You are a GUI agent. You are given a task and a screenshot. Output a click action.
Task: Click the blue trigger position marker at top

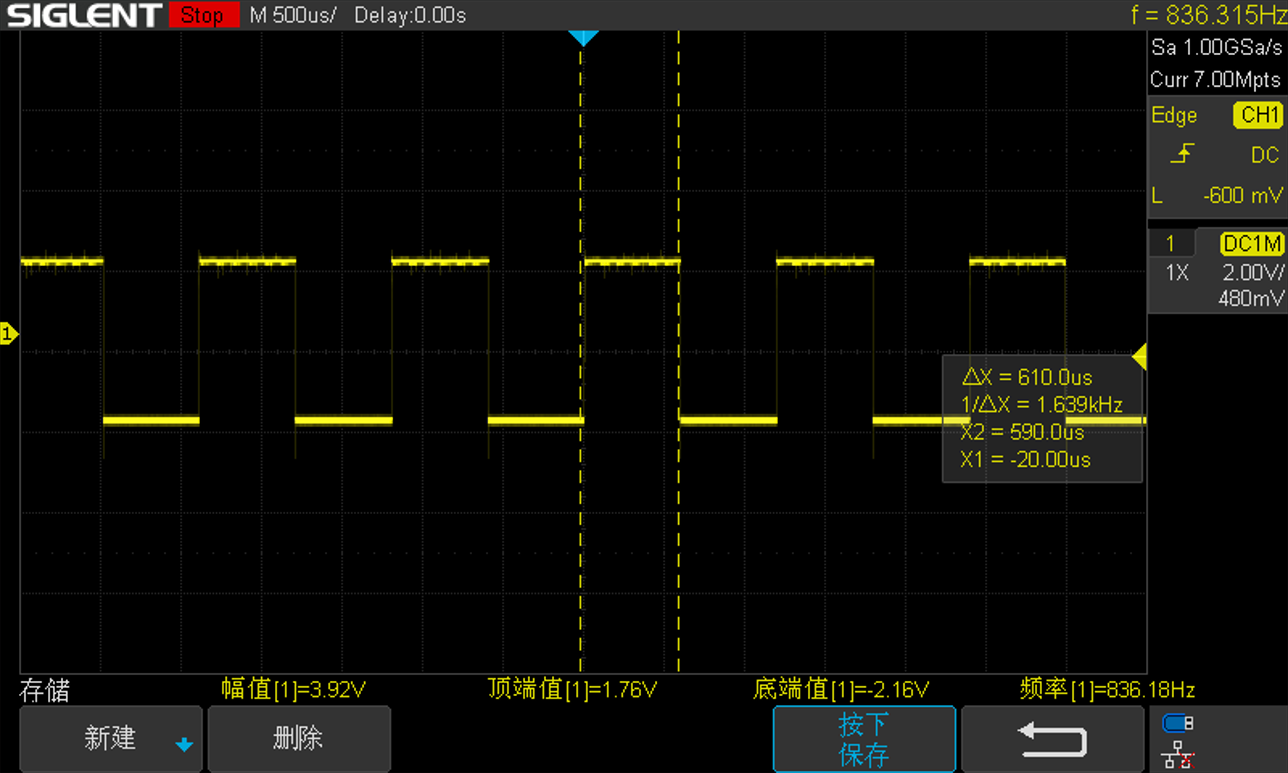583,38
